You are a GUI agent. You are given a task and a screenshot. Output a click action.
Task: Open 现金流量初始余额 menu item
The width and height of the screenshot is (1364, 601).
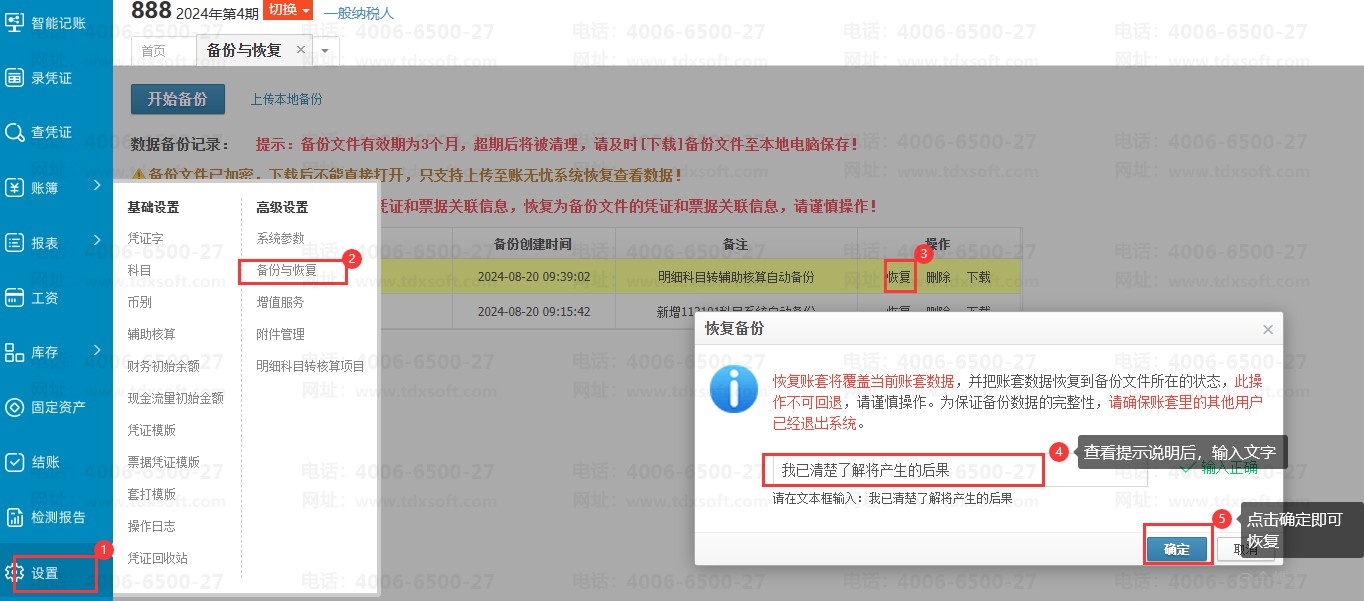(x=175, y=398)
